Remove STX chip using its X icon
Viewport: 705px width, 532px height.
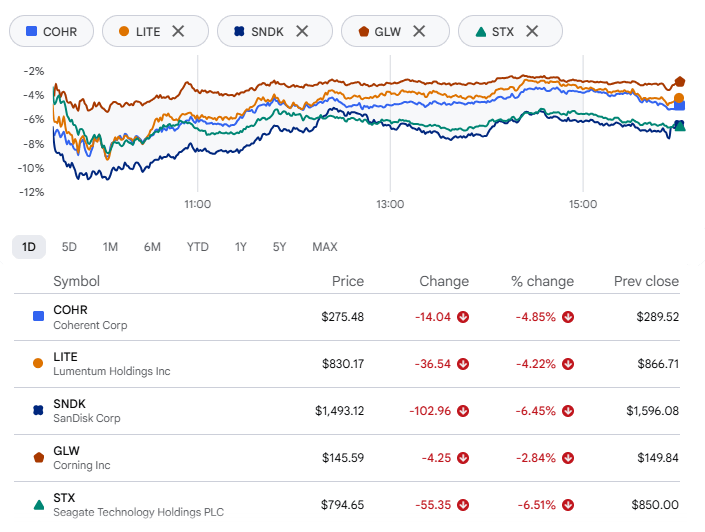(532, 31)
